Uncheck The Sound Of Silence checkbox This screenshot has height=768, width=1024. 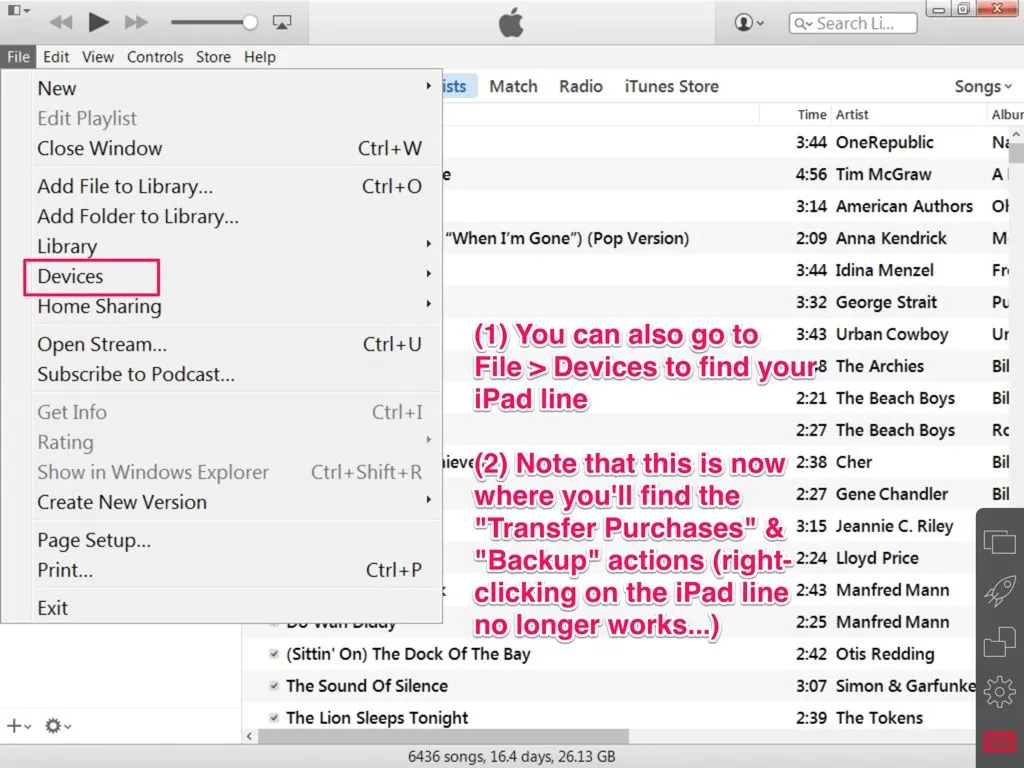274,686
